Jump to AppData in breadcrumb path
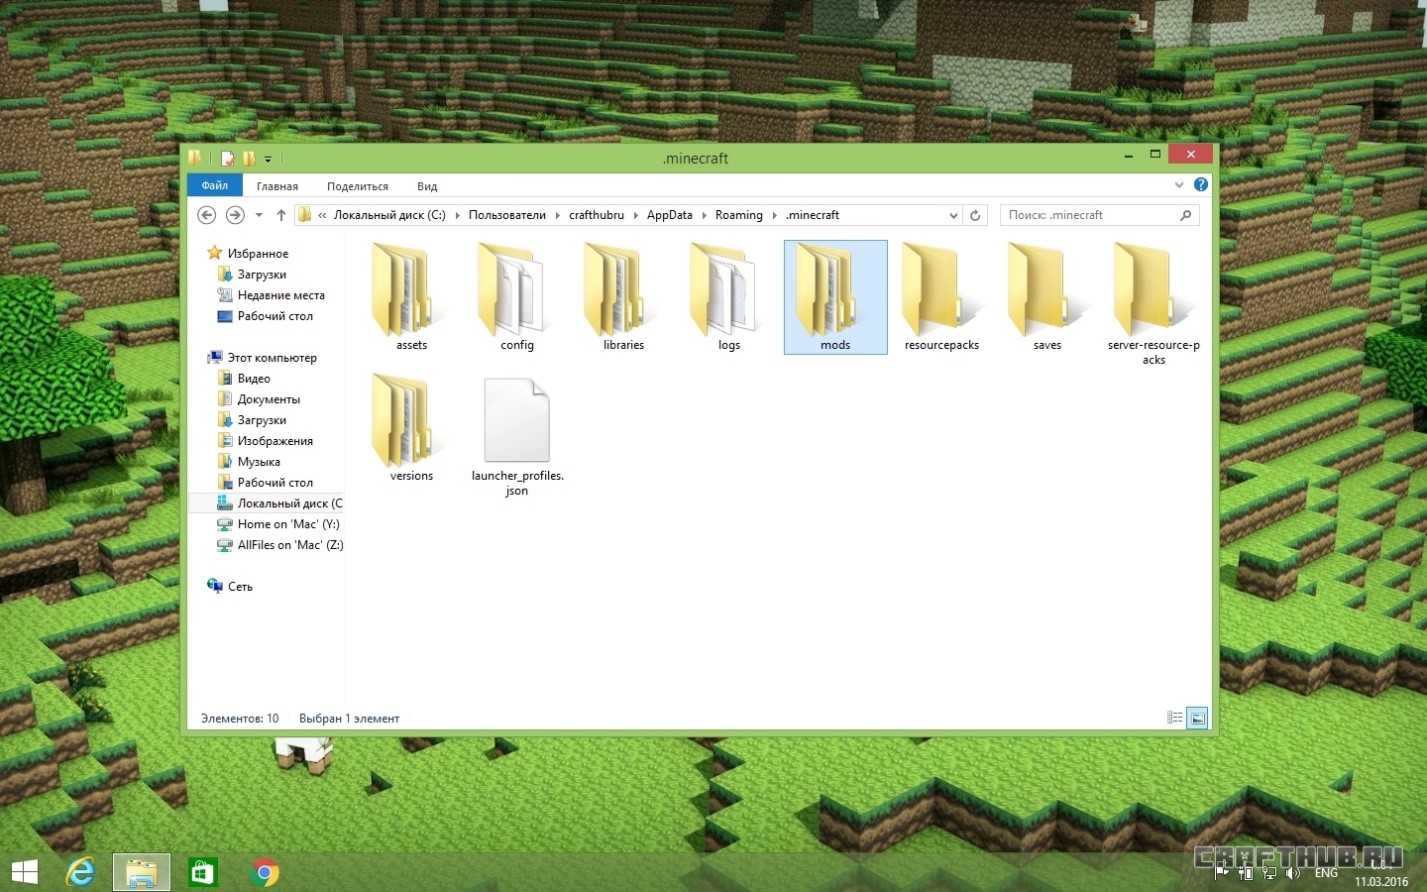Viewport: 1427px width, 892px height. [670, 215]
